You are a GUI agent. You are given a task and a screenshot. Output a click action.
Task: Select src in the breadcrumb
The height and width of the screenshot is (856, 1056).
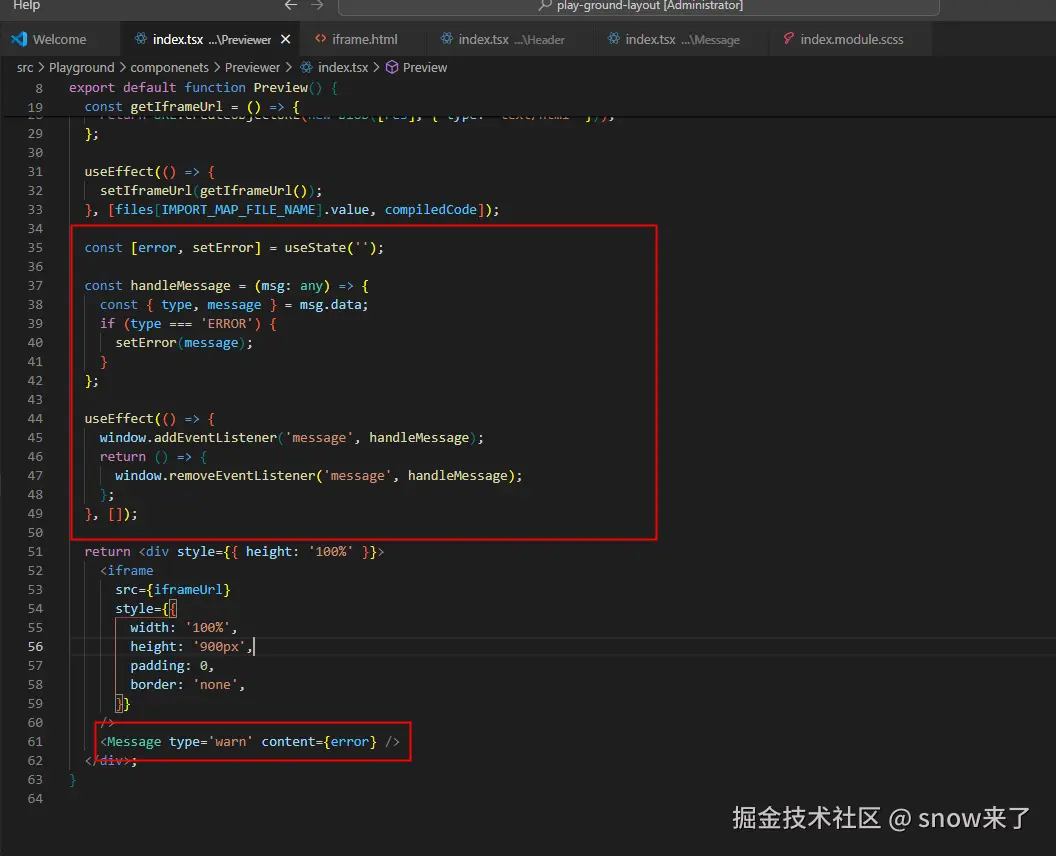[x=25, y=67]
